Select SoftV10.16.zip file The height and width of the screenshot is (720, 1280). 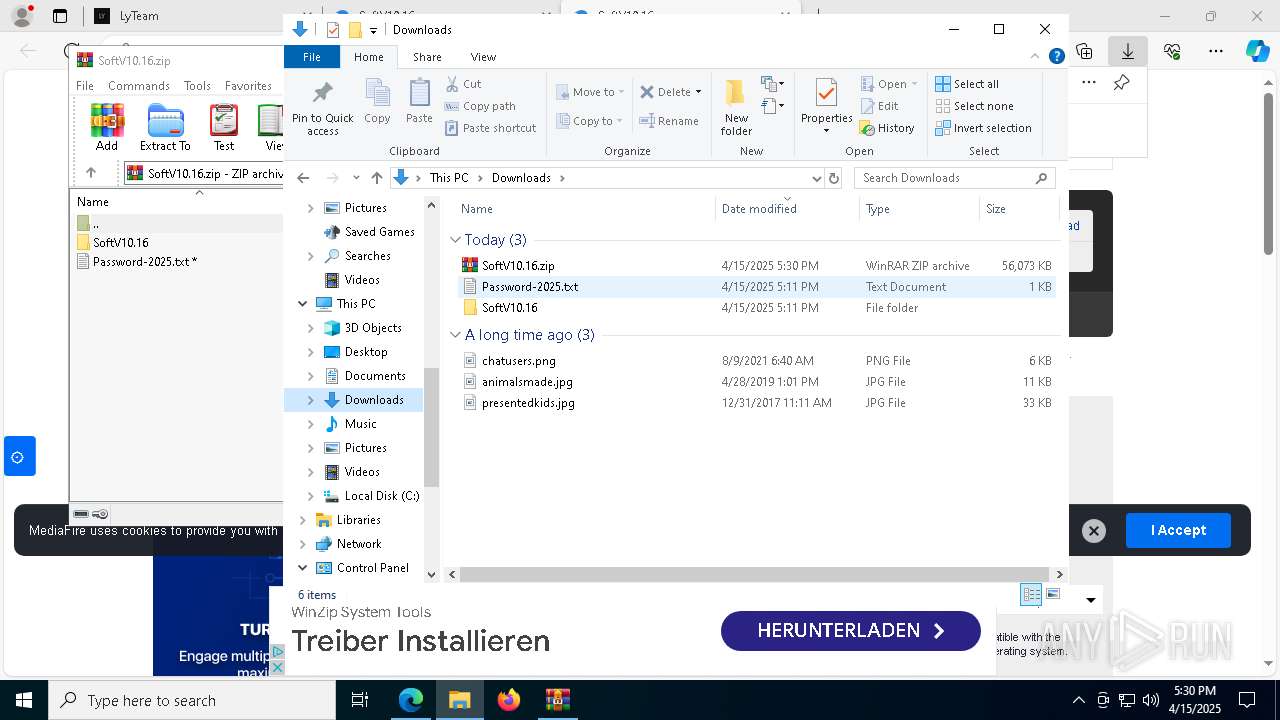(x=518, y=266)
